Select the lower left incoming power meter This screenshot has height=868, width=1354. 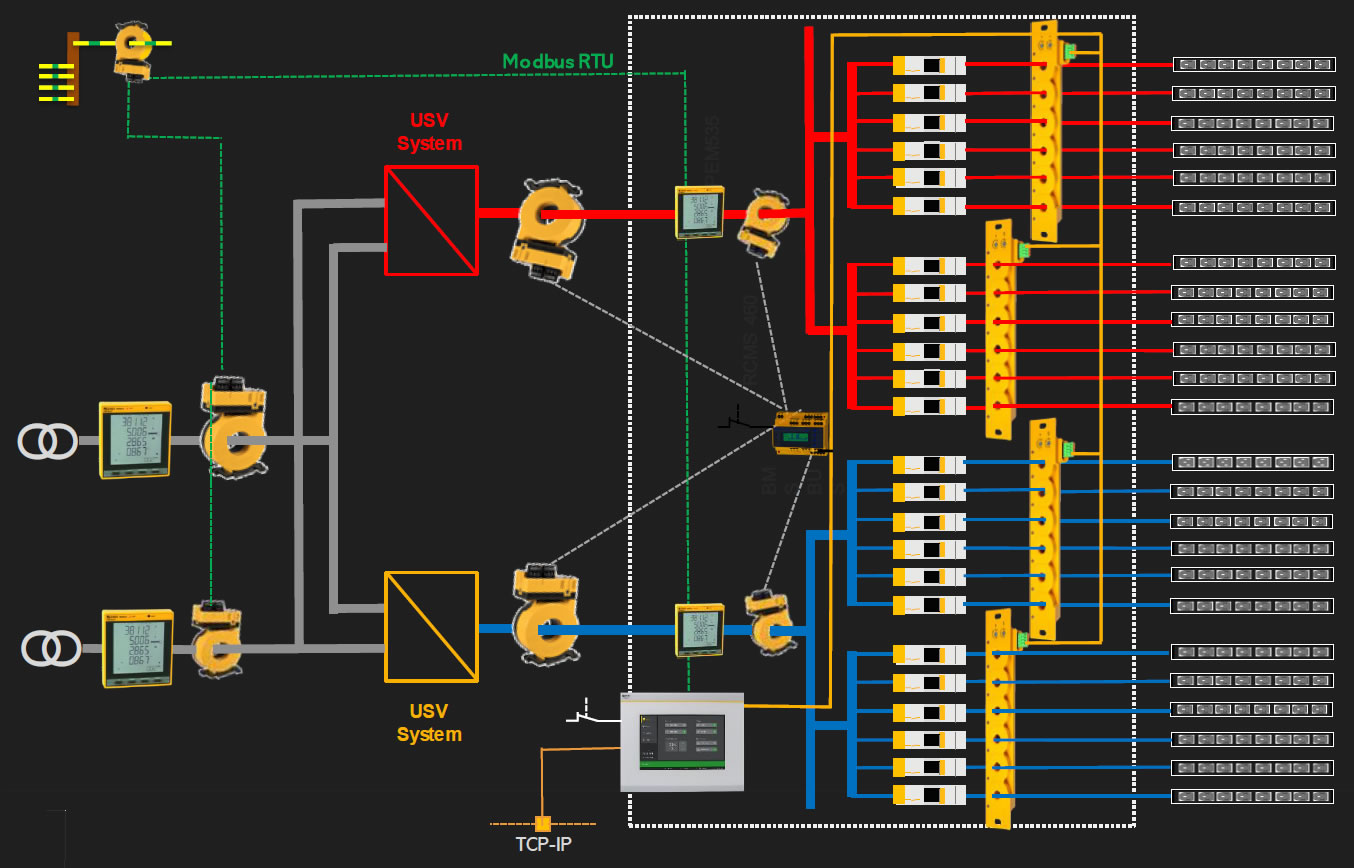point(138,648)
